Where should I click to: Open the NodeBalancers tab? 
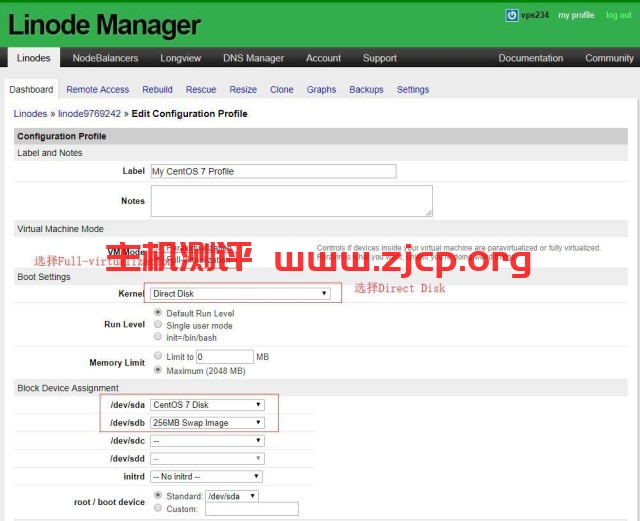coord(105,58)
